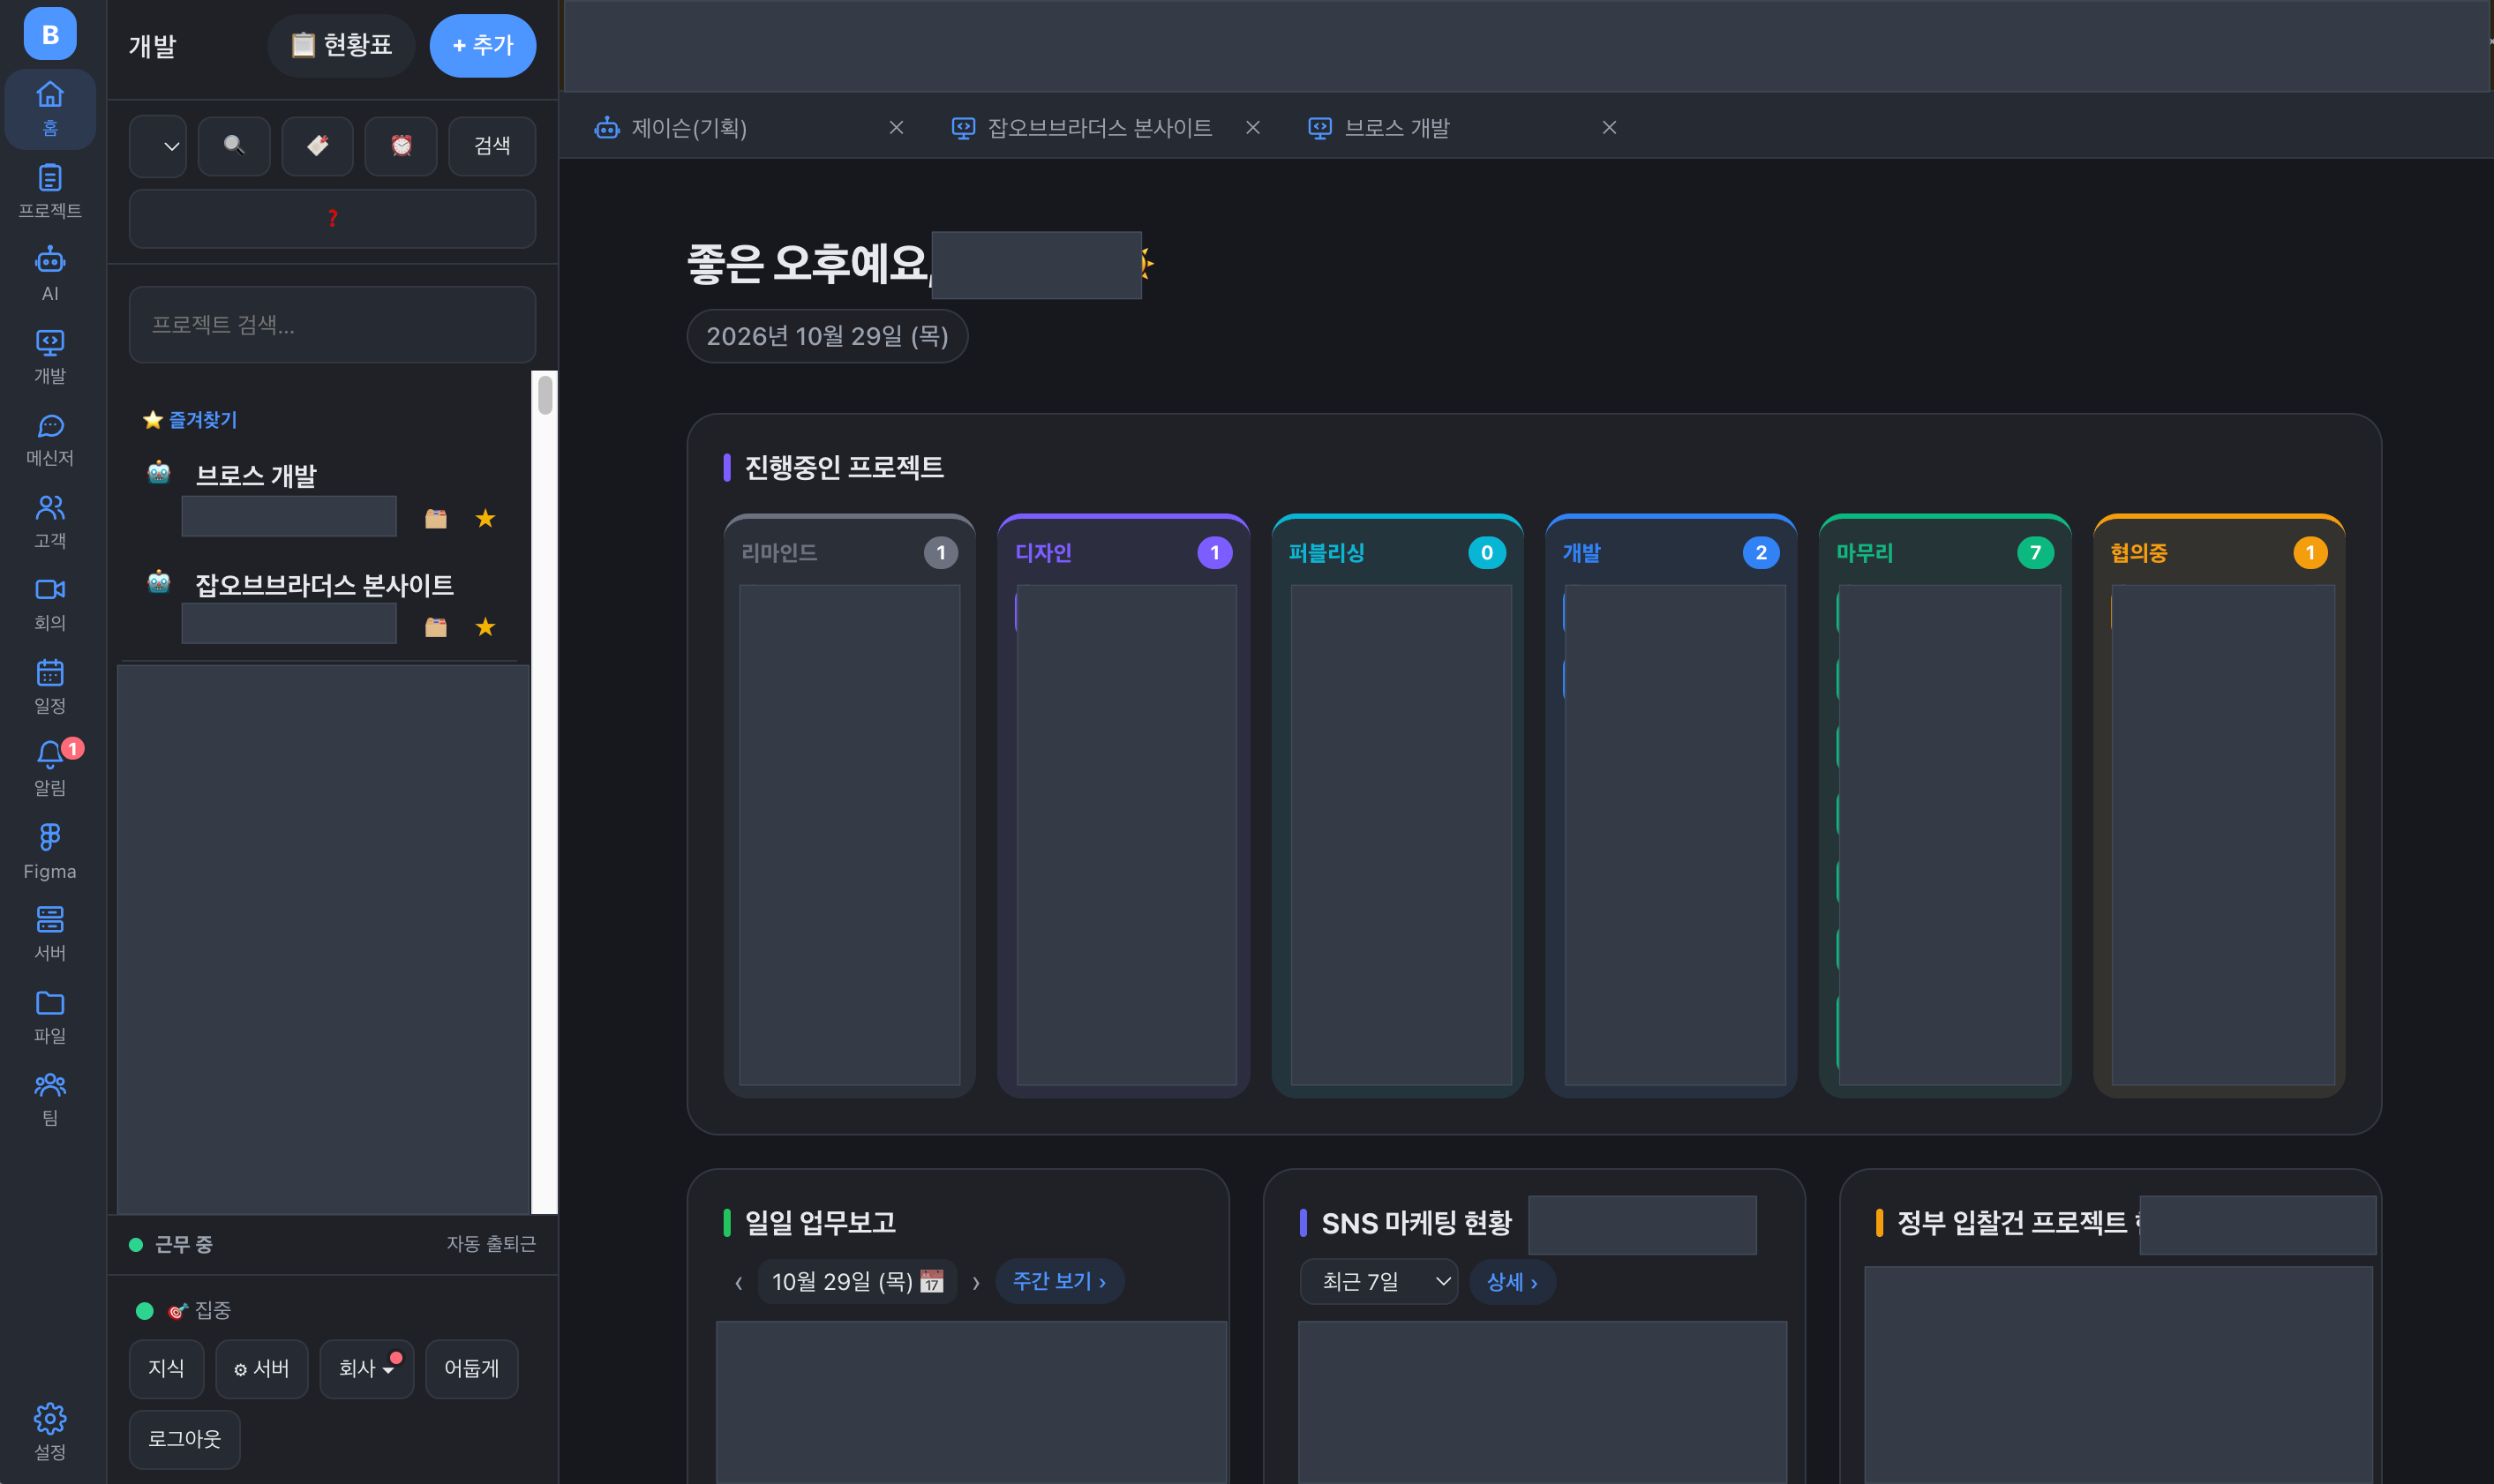Screen dimensions: 2494x1484
Task: Open the Home (홈) sidebar icon
Action: click(x=50, y=109)
